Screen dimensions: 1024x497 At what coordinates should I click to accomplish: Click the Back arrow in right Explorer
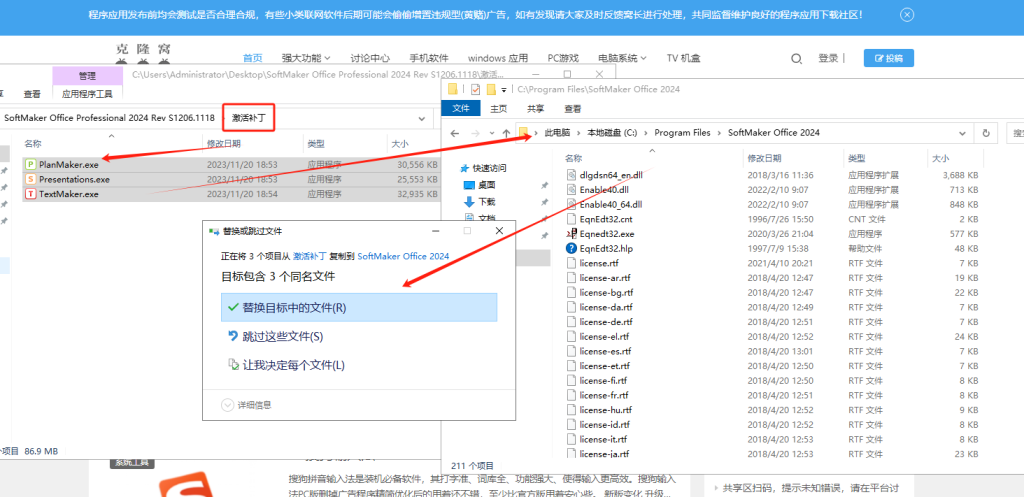click(x=456, y=133)
